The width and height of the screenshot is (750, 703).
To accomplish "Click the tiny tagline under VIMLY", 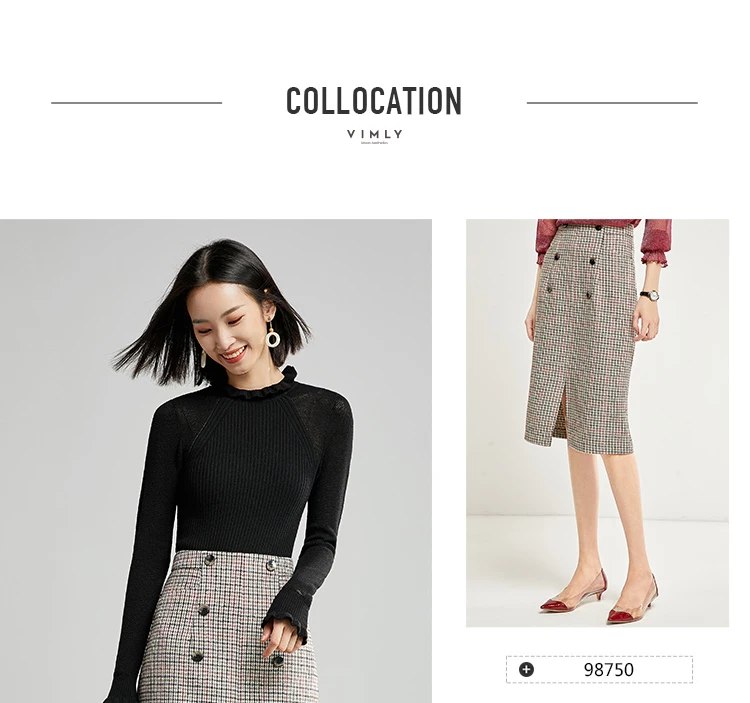I will tap(375, 143).
